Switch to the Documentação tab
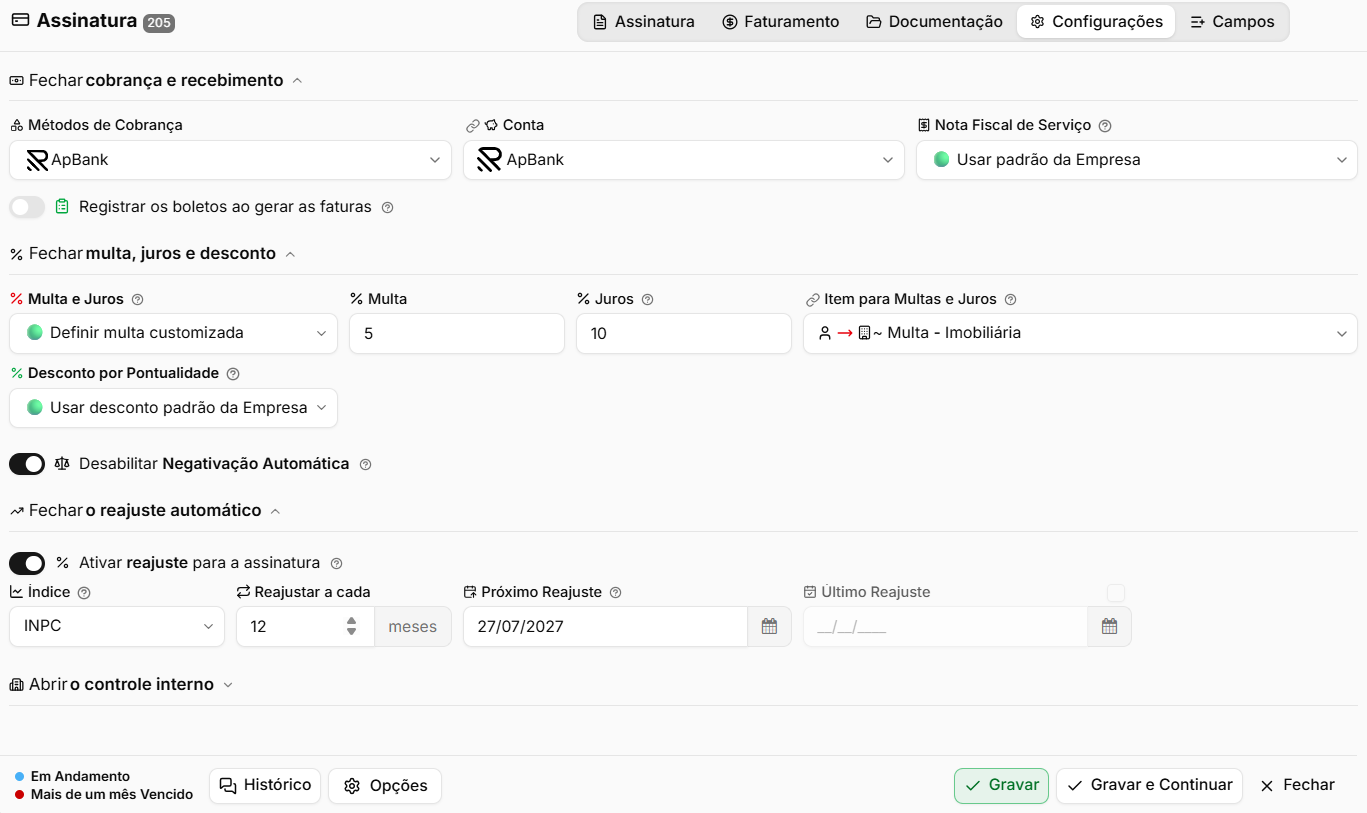1367x813 pixels. pyautogui.click(x=934, y=21)
